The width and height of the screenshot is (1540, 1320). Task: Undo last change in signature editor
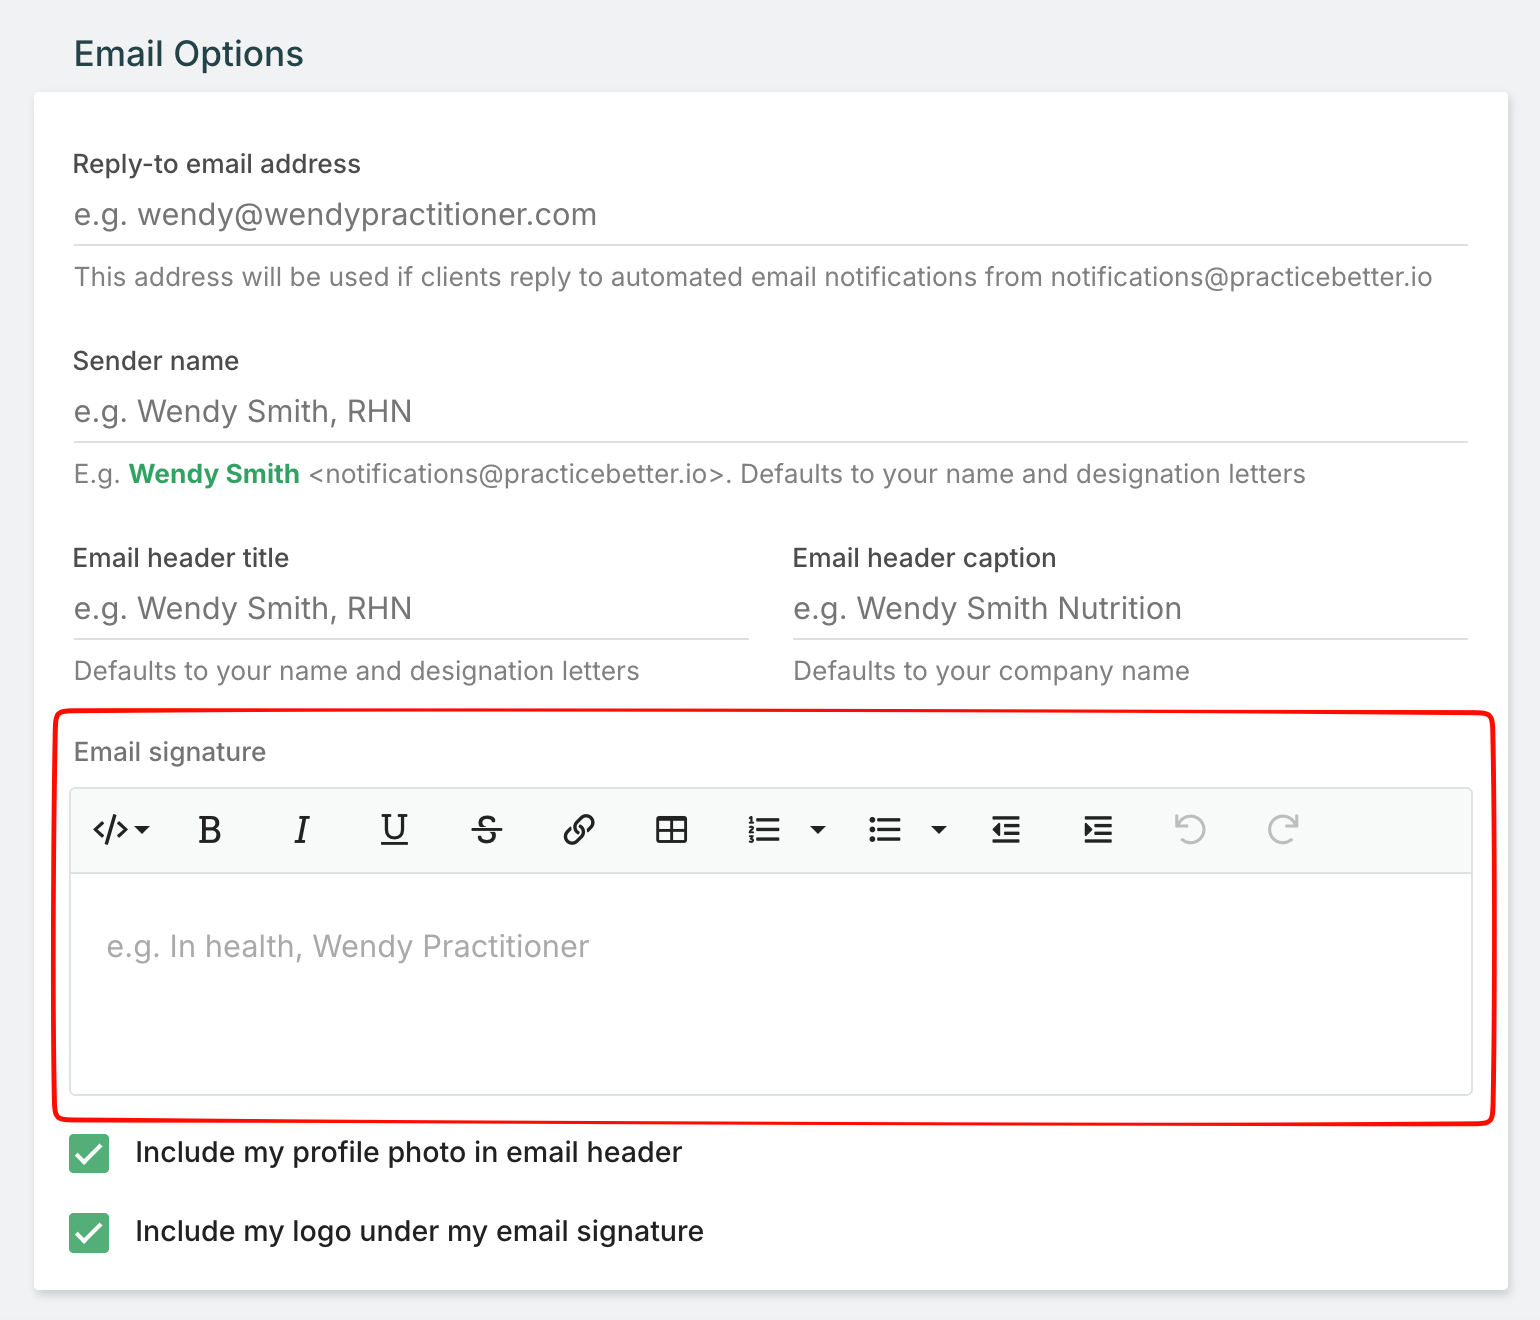(1190, 830)
